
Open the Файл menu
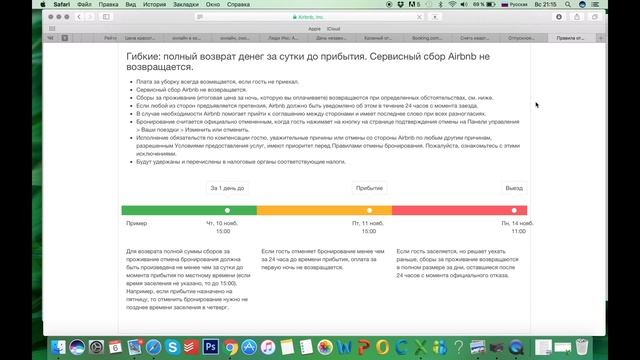click(x=84, y=4)
